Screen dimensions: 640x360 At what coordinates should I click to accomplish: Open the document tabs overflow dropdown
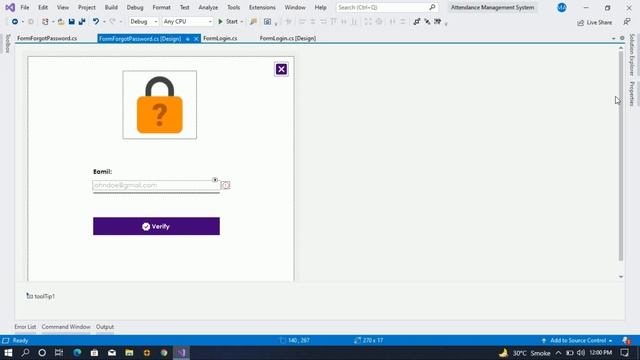613,38
